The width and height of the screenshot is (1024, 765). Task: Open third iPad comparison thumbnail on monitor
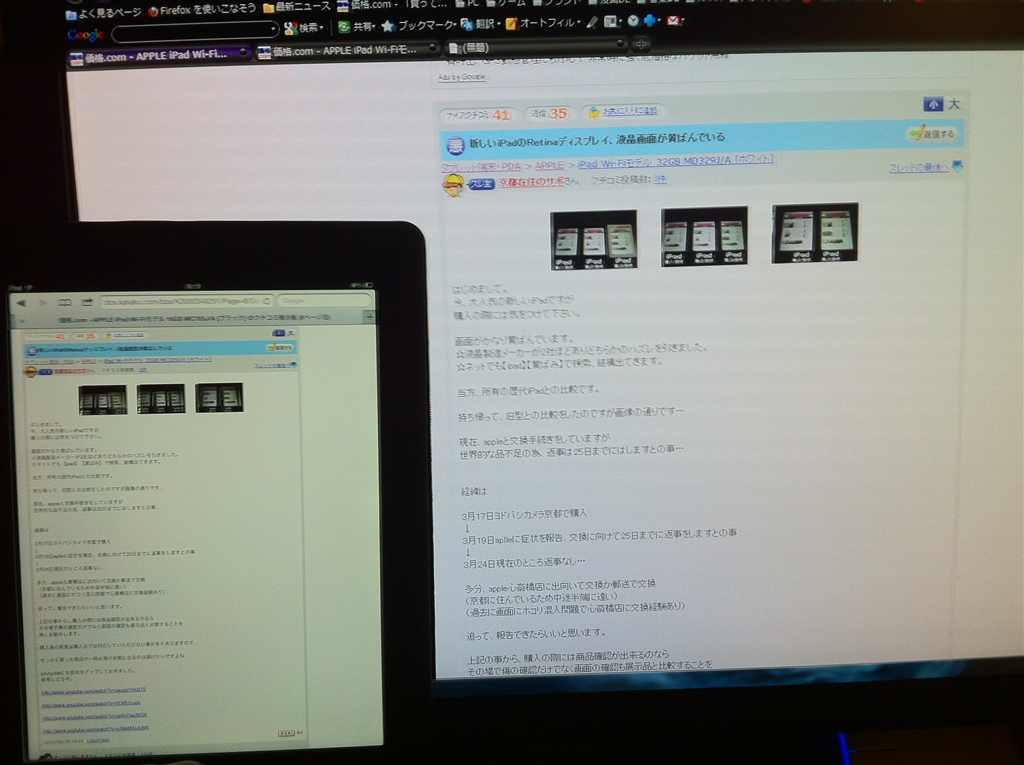click(x=815, y=233)
